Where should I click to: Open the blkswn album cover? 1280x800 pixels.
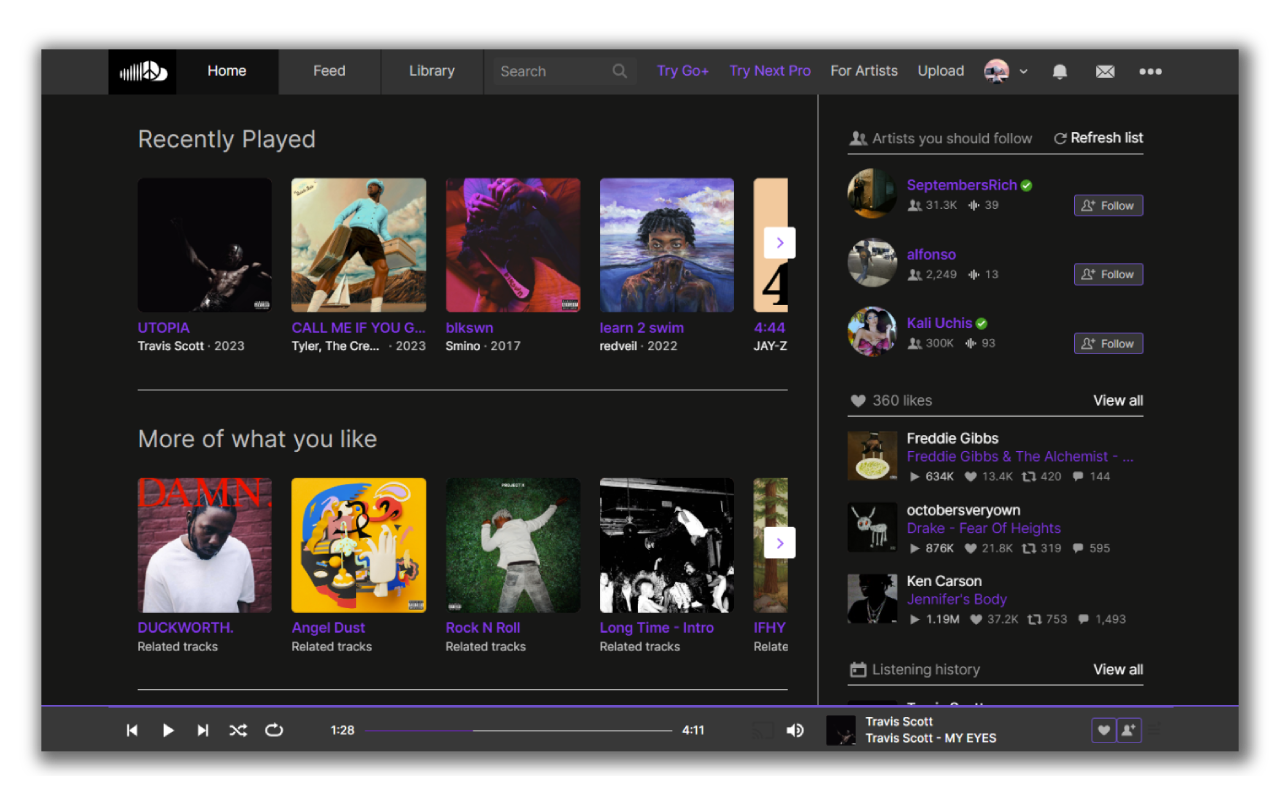tap(513, 245)
